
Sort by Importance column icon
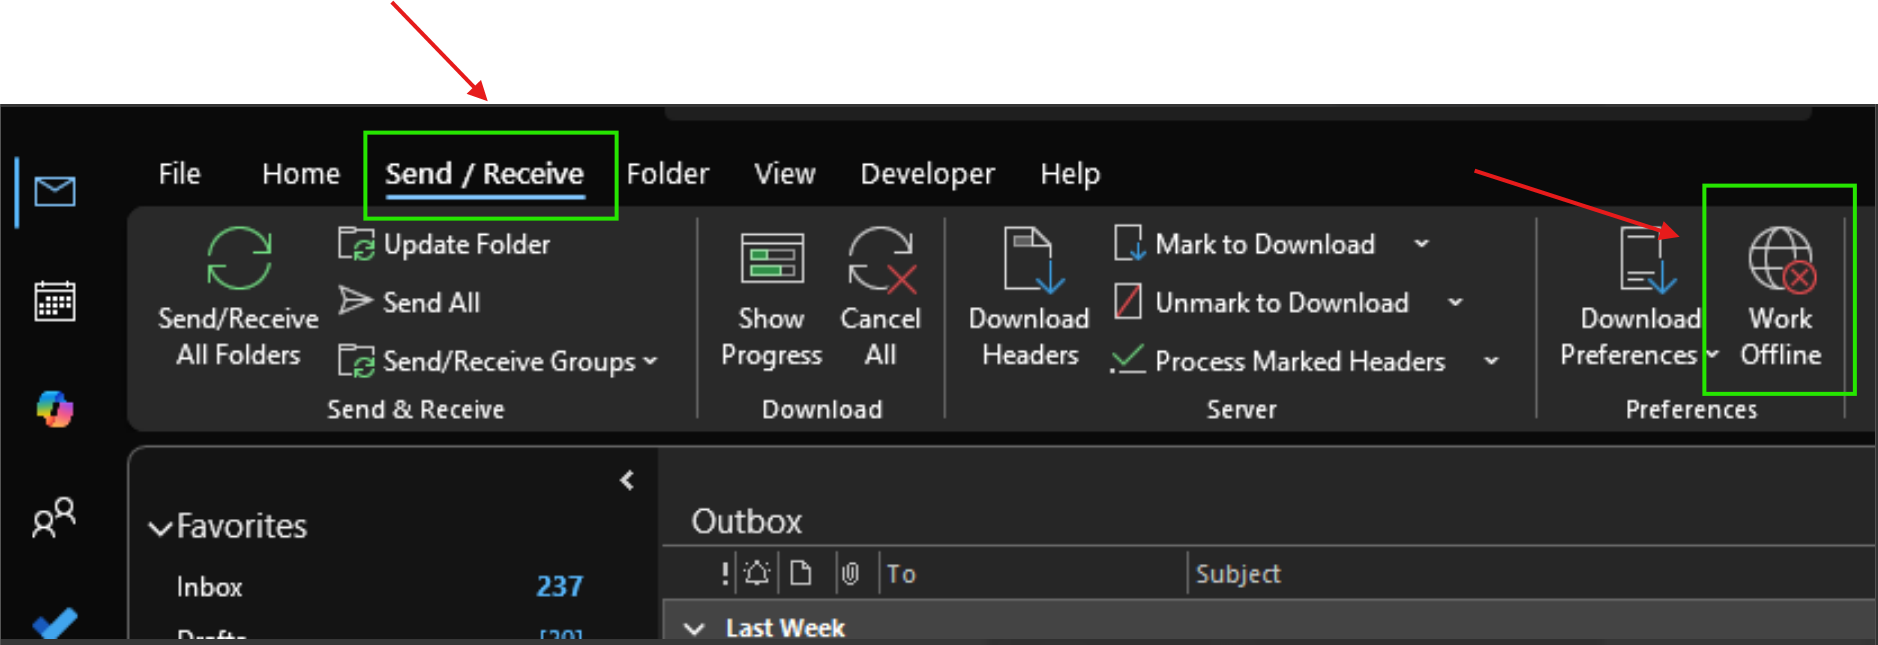coord(725,573)
